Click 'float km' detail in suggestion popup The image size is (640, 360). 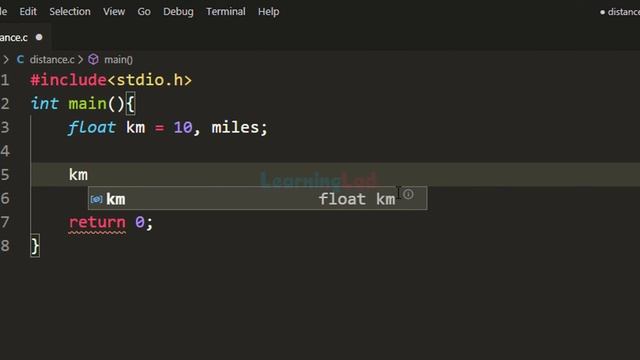click(357, 199)
